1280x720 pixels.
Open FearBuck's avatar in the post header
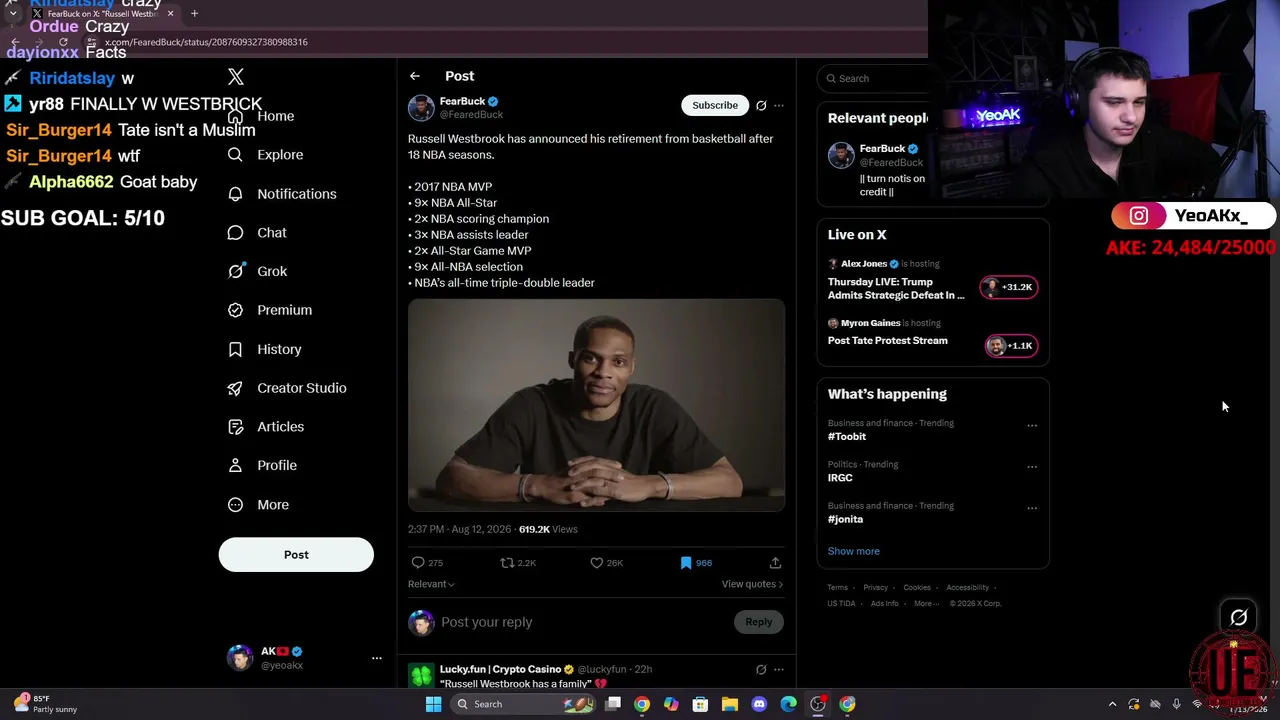(x=421, y=107)
